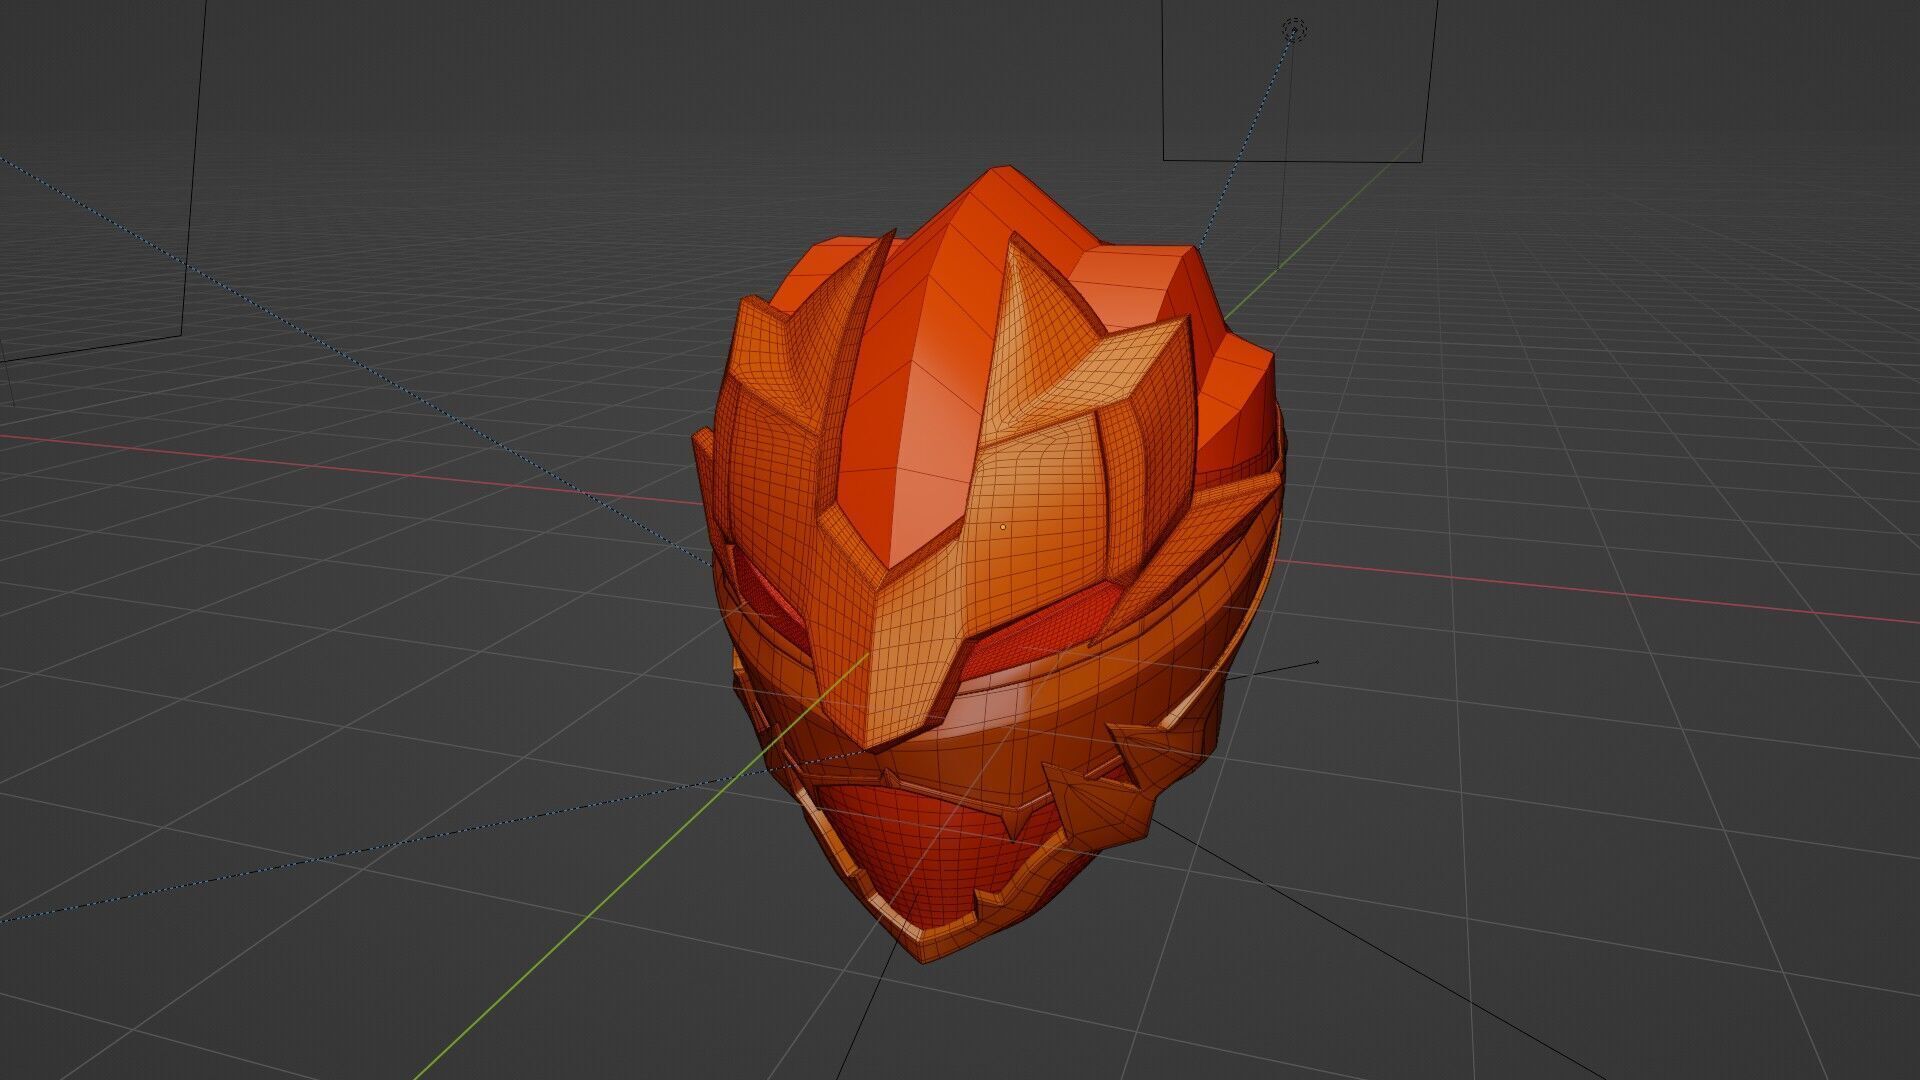Screen dimensions: 1920x1080
Task: Select the dashed-circle light object
Action: coord(1294,31)
